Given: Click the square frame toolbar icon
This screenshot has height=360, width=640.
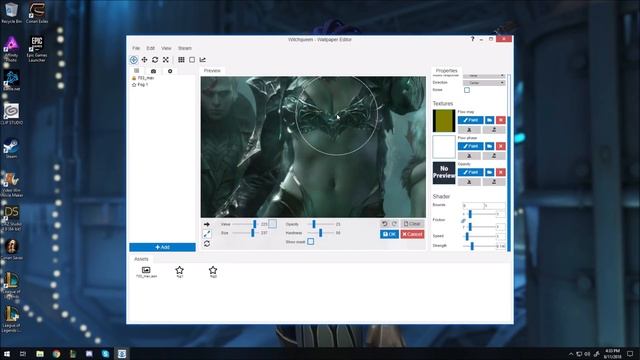Looking at the screenshot, I should (x=192, y=60).
